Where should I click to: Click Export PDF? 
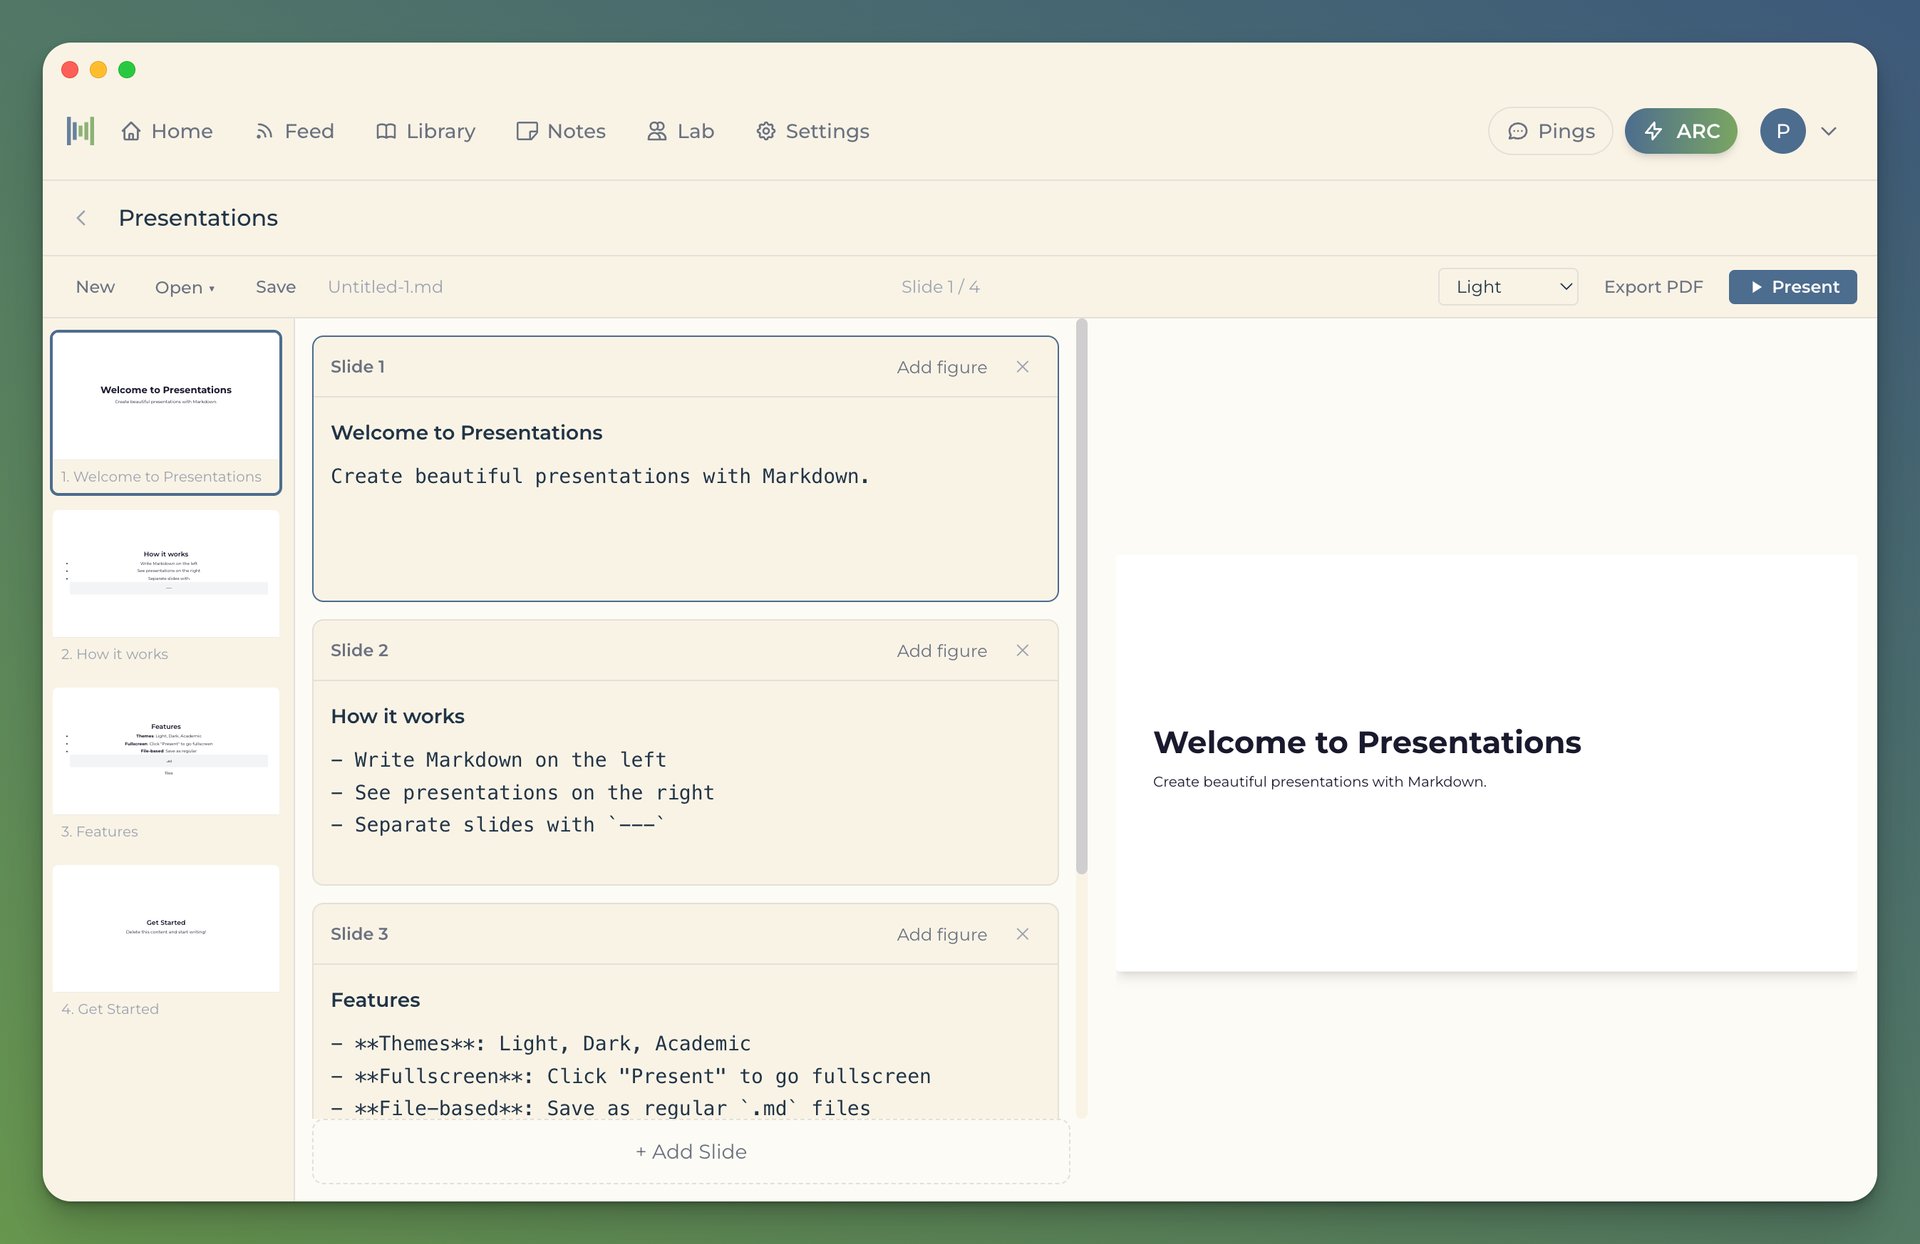[x=1653, y=287]
